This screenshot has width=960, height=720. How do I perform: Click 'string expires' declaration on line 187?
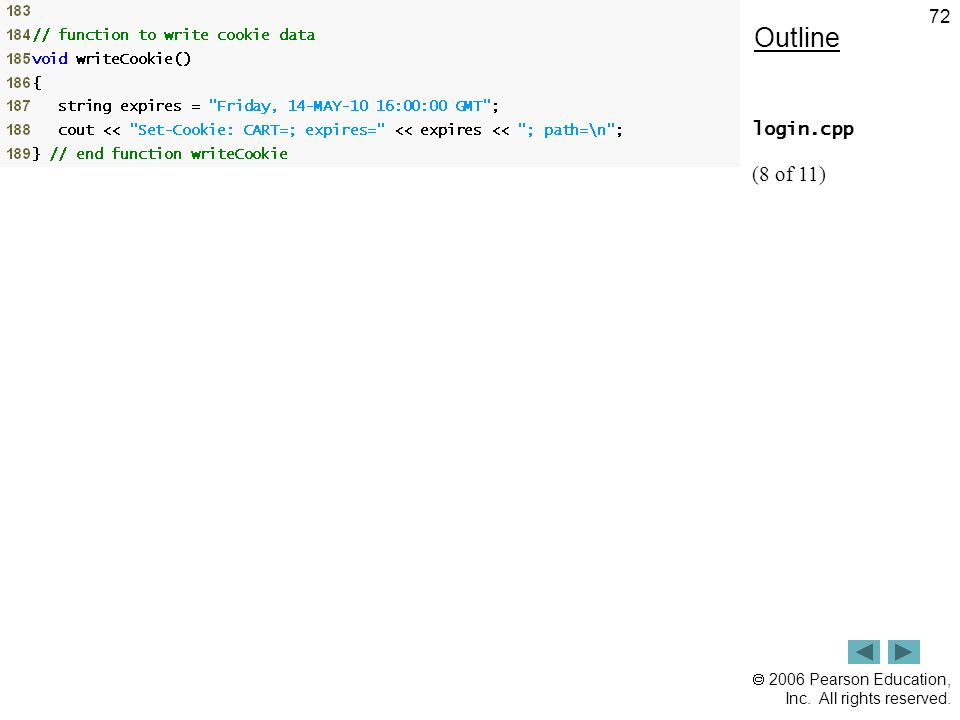pyautogui.click(x=120, y=106)
